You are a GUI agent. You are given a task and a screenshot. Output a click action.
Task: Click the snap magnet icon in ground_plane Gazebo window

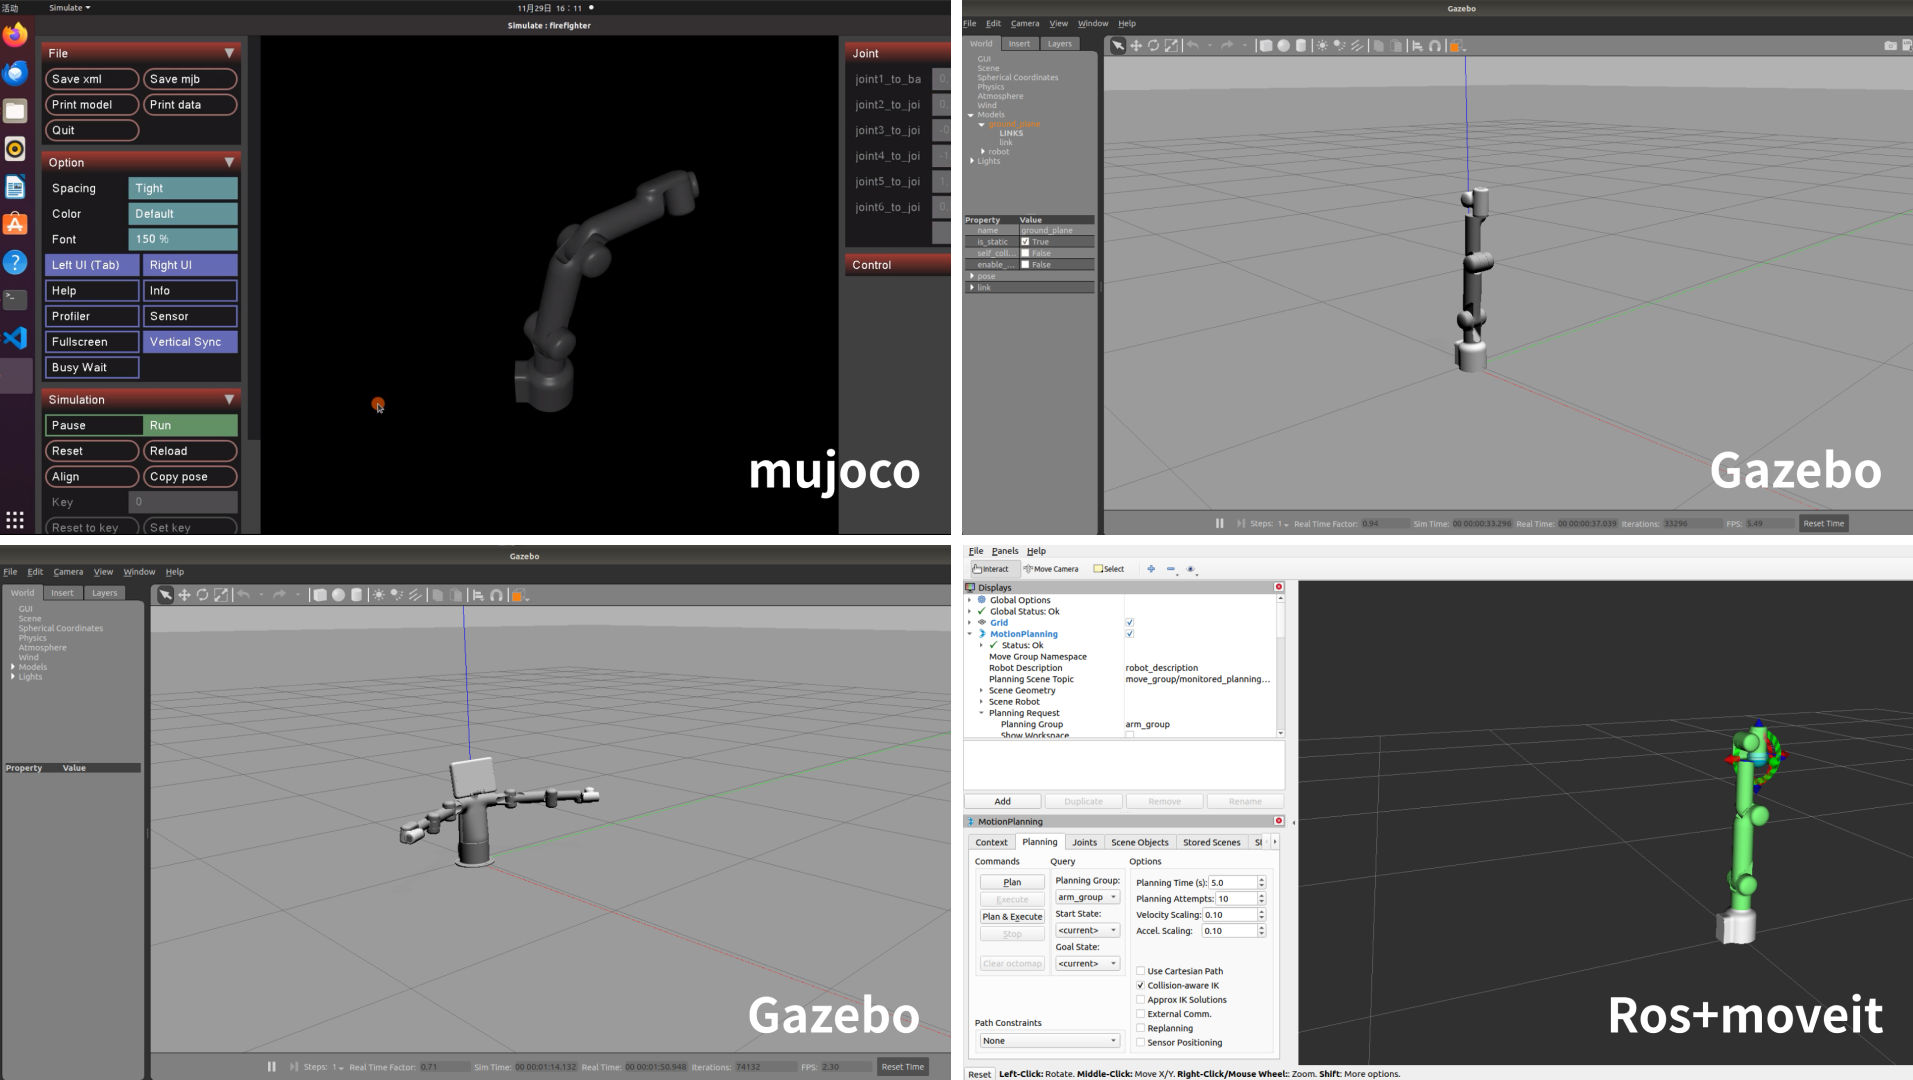click(x=1435, y=45)
